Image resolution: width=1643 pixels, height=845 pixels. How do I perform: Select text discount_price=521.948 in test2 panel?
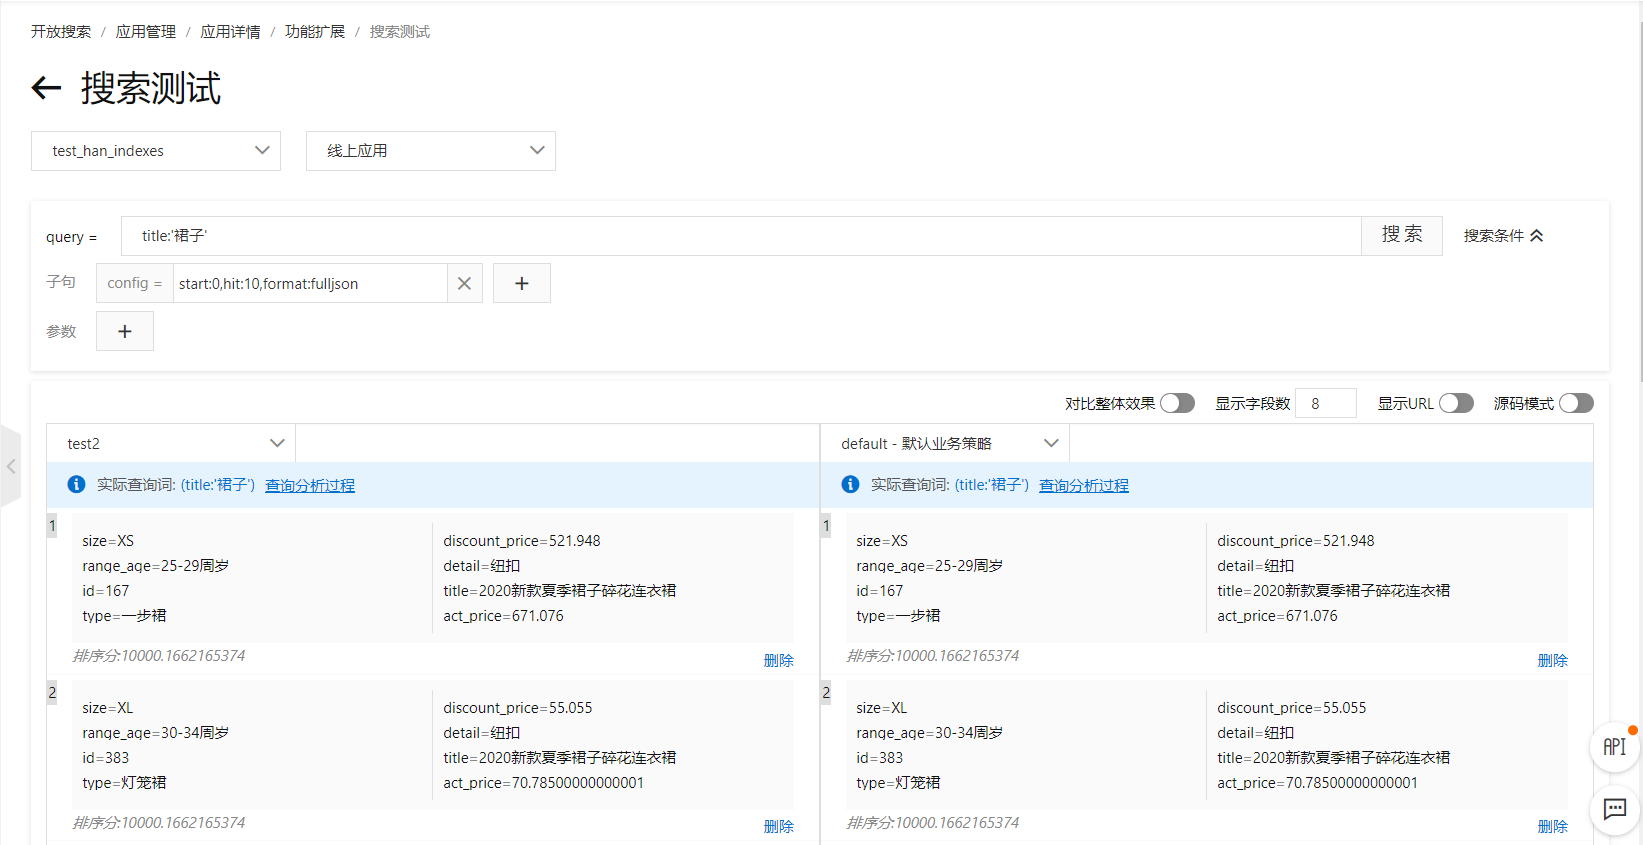click(x=522, y=541)
